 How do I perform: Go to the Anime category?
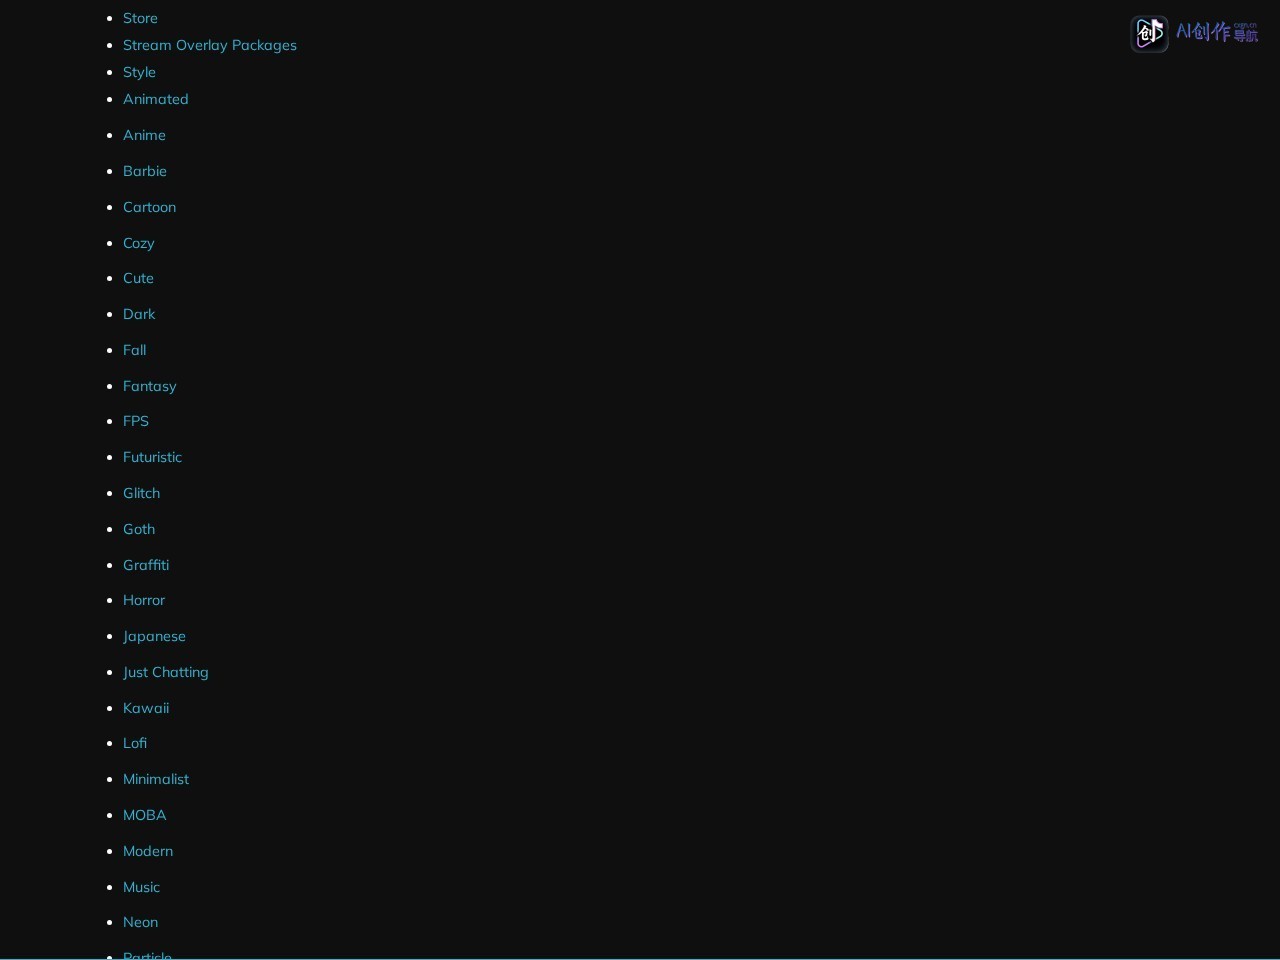click(144, 135)
